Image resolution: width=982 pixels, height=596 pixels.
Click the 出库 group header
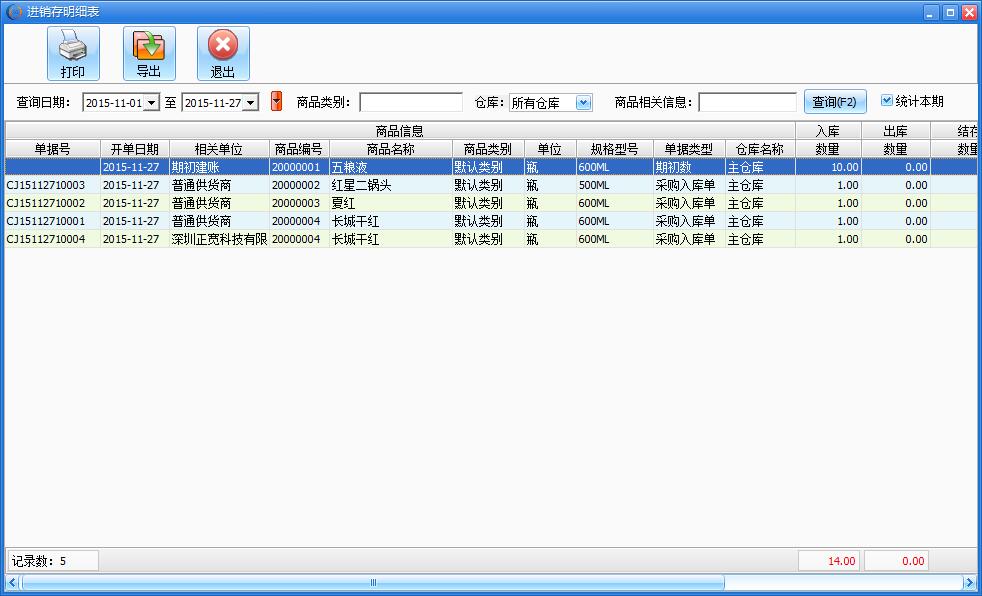[896, 131]
